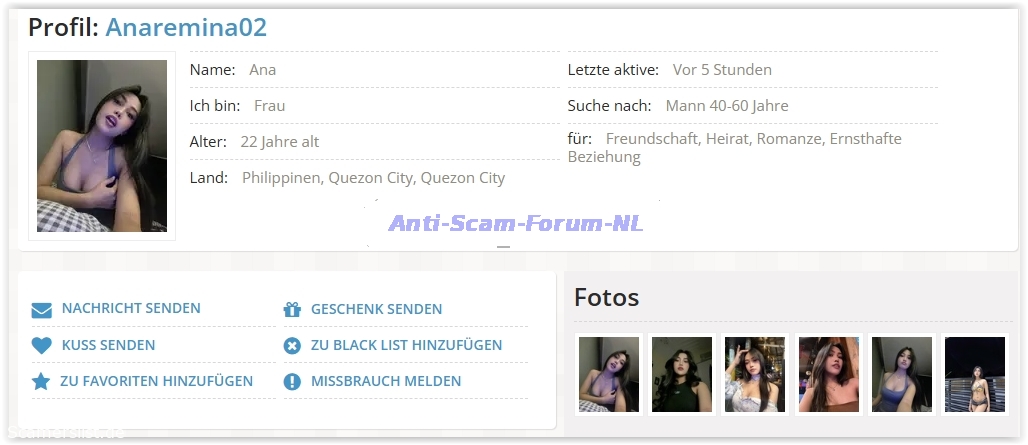Open the NACHRICHT SENDEN link
The width and height of the screenshot is (1028, 445).
tap(131, 309)
